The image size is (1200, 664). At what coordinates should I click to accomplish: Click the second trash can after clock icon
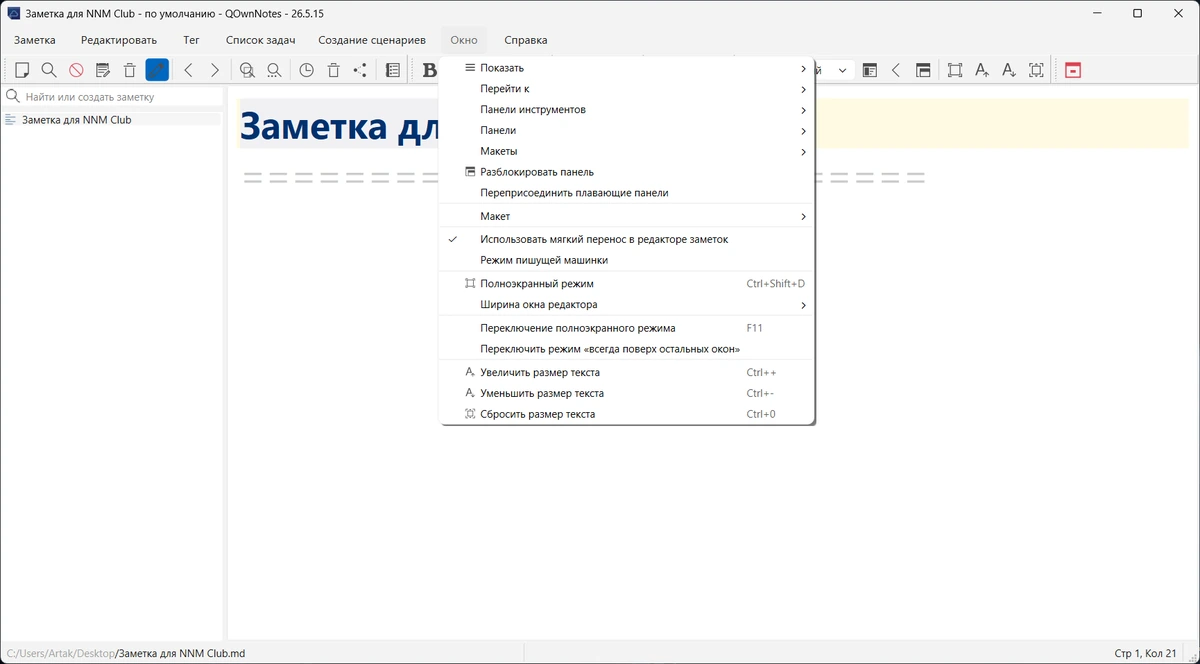coord(334,70)
